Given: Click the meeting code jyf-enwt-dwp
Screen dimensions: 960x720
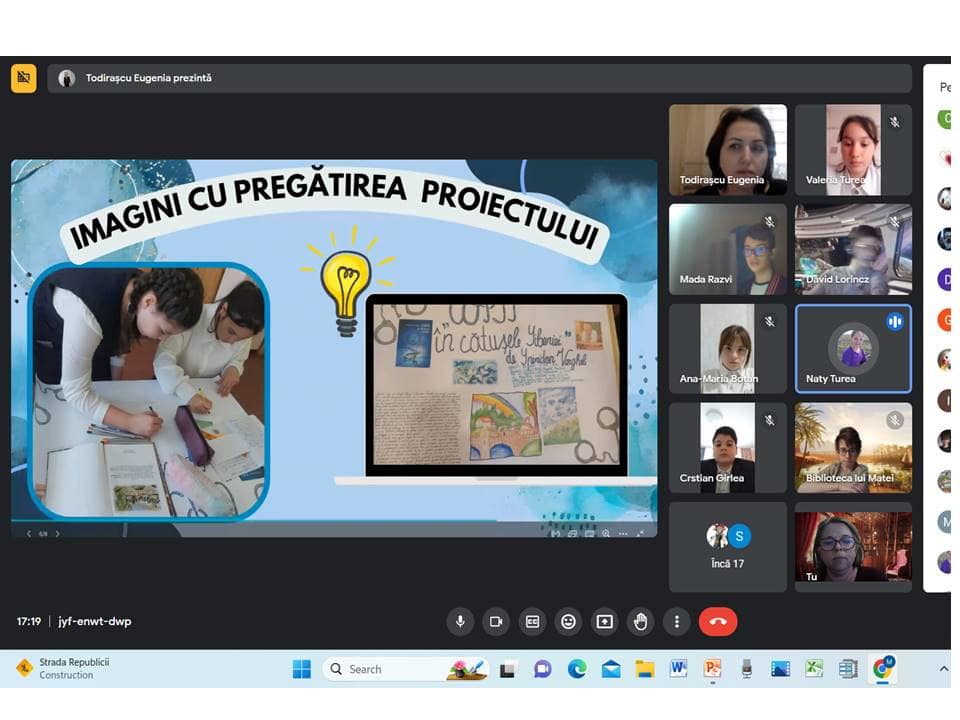Looking at the screenshot, I should pyautogui.click(x=95, y=621).
